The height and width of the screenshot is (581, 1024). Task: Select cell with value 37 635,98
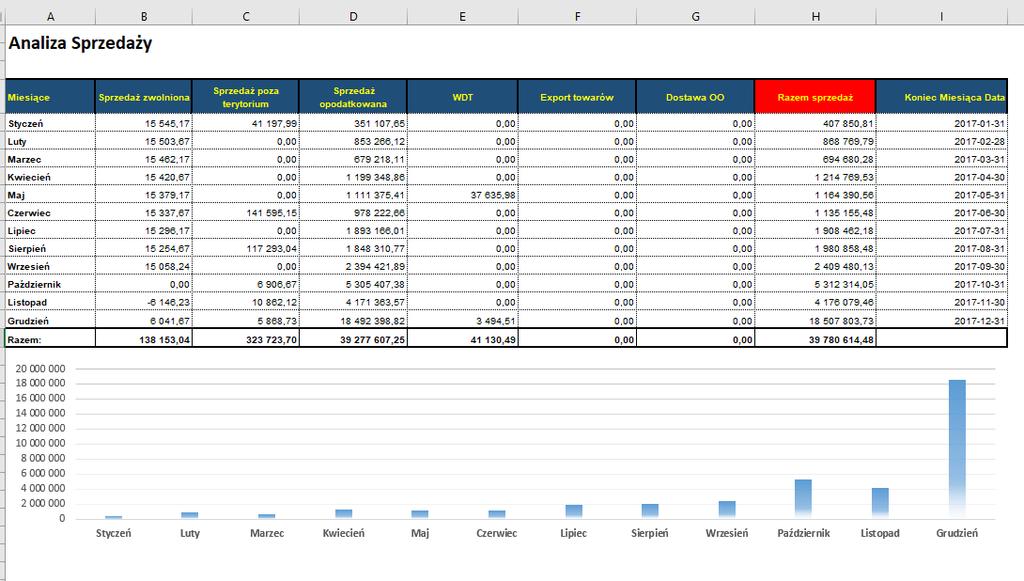click(462, 195)
